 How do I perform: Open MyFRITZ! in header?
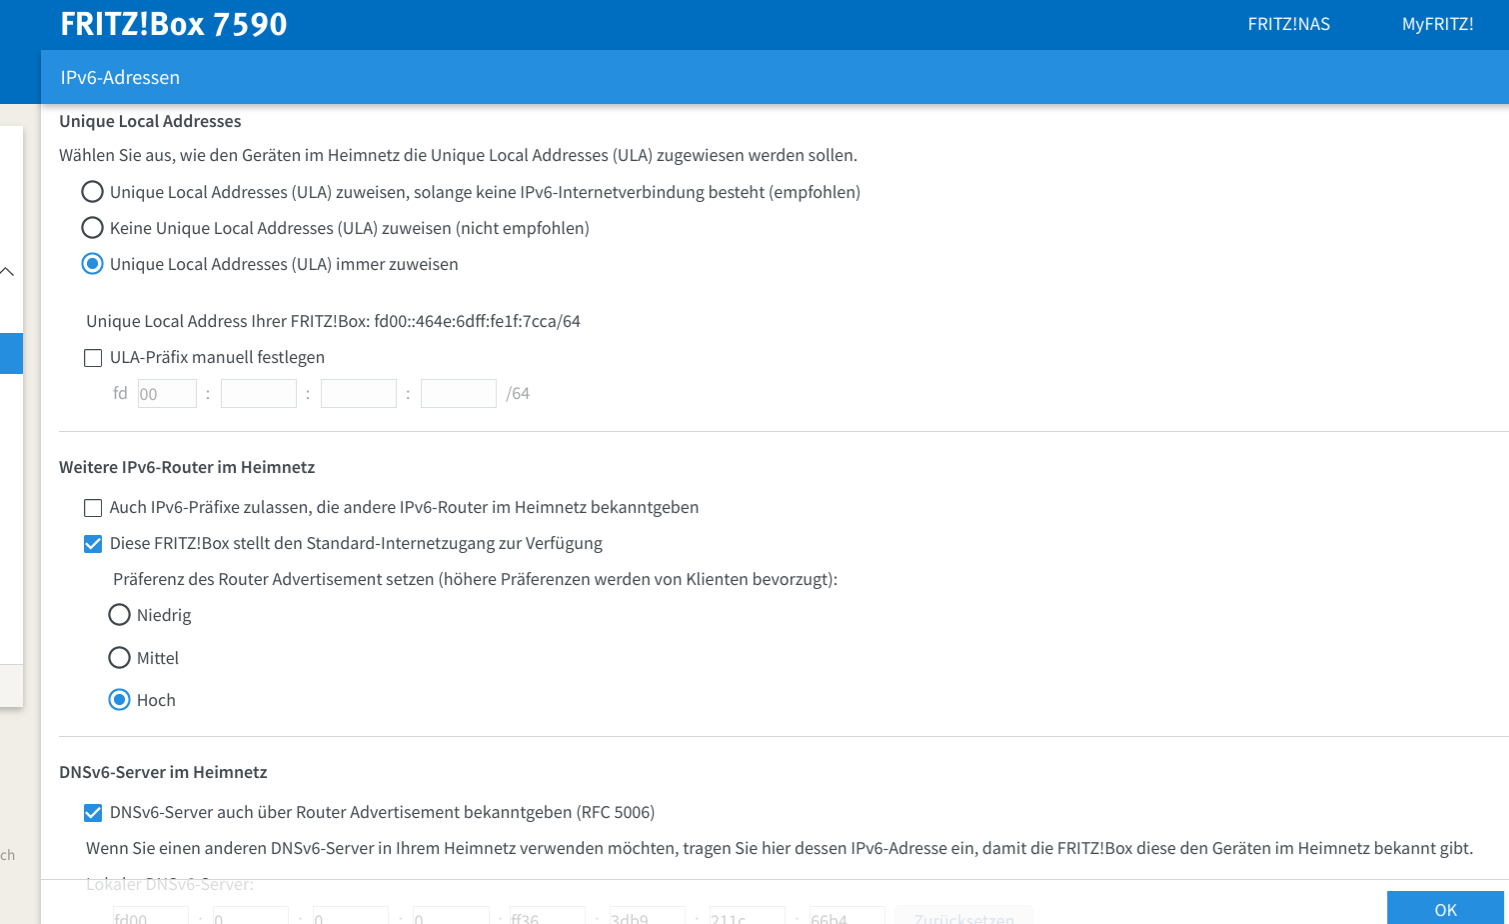tap(1437, 24)
